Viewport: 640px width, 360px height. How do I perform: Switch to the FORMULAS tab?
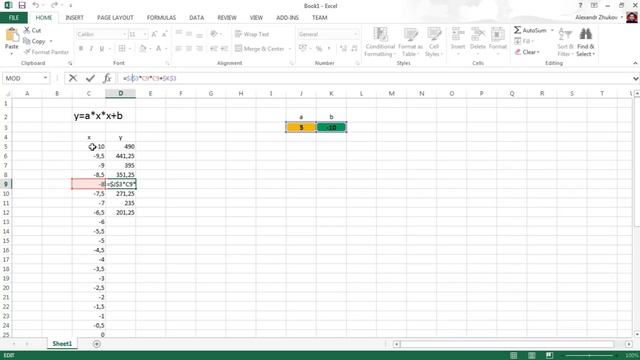tap(161, 18)
